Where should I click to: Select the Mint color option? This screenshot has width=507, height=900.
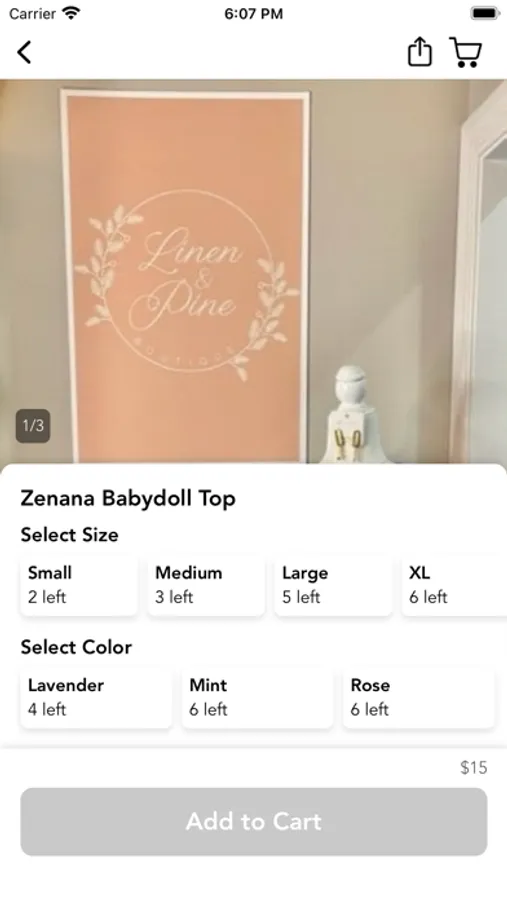pyautogui.click(x=257, y=698)
